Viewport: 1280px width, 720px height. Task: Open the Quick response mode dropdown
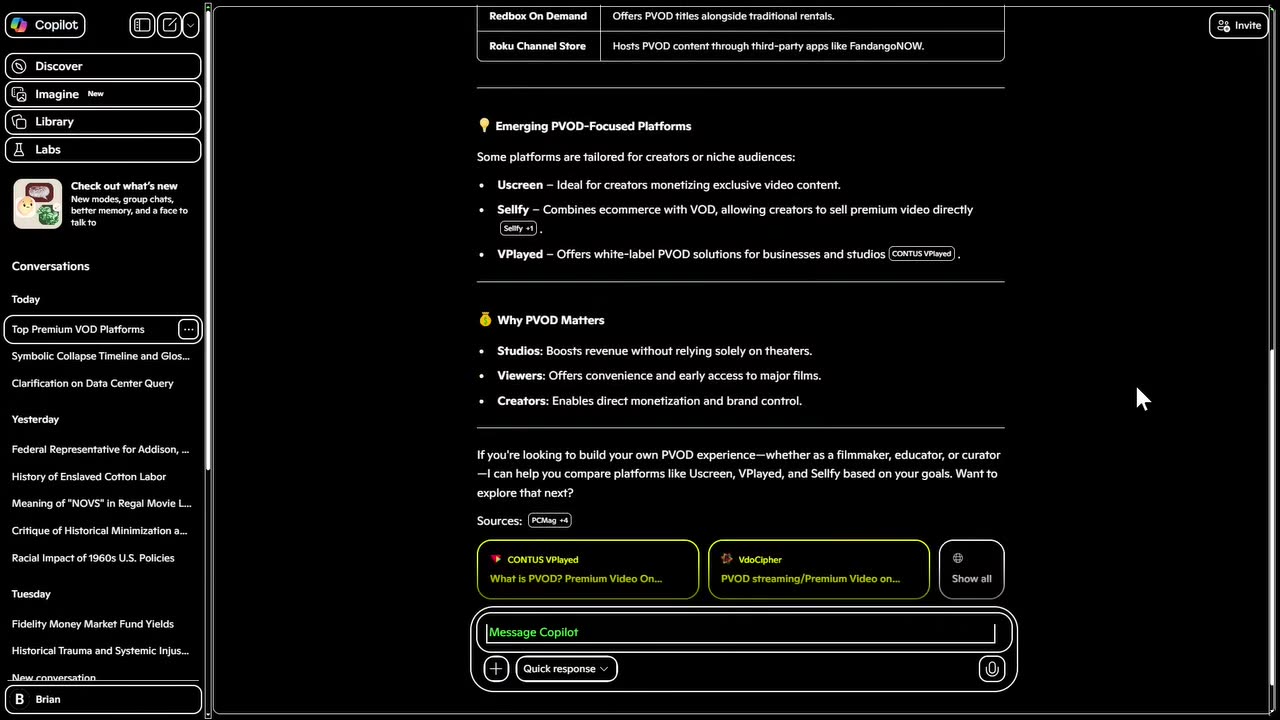click(566, 669)
